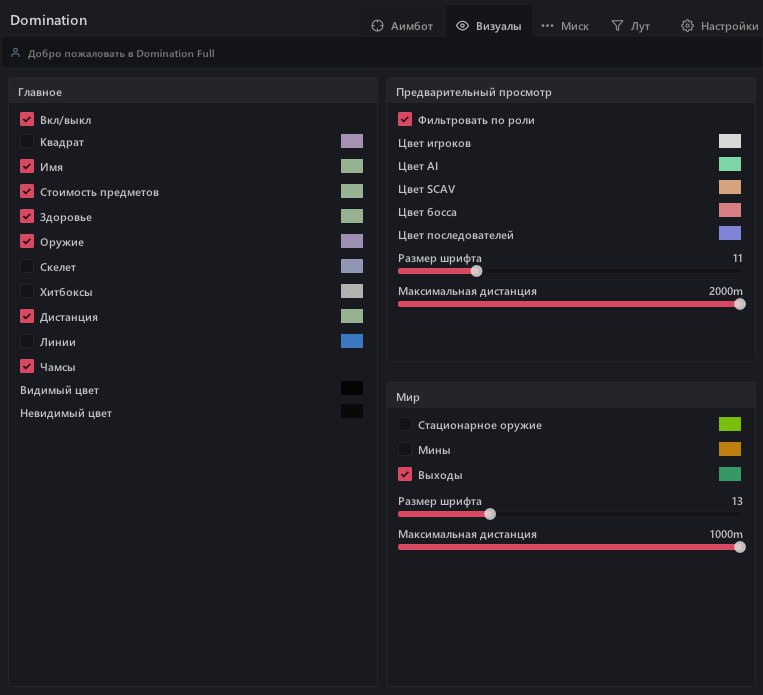763x695 pixels.
Task: Click the crosshair icon next to Аимбот
Action: tap(378, 26)
